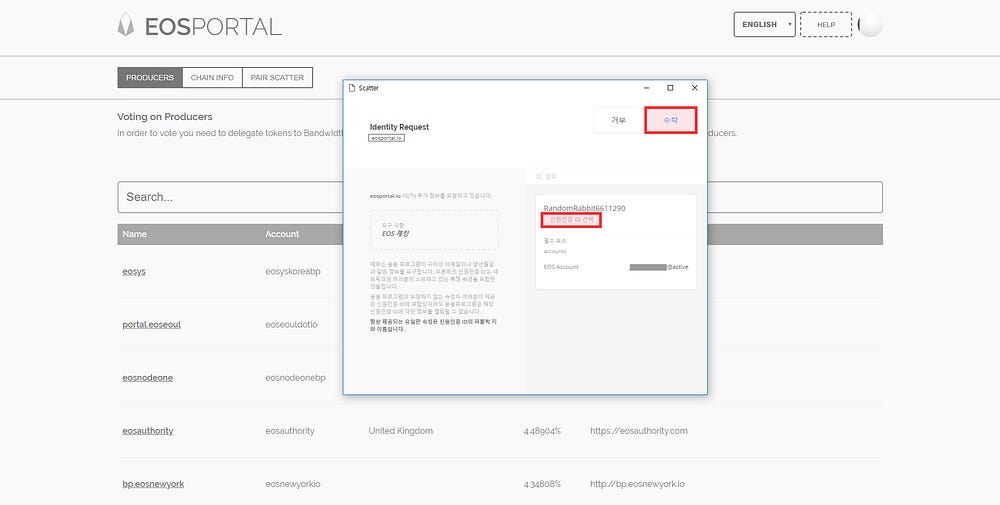The width and height of the screenshot is (1000, 505).
Task: Click the 거부 (deny) button
Action: (619, 120)
